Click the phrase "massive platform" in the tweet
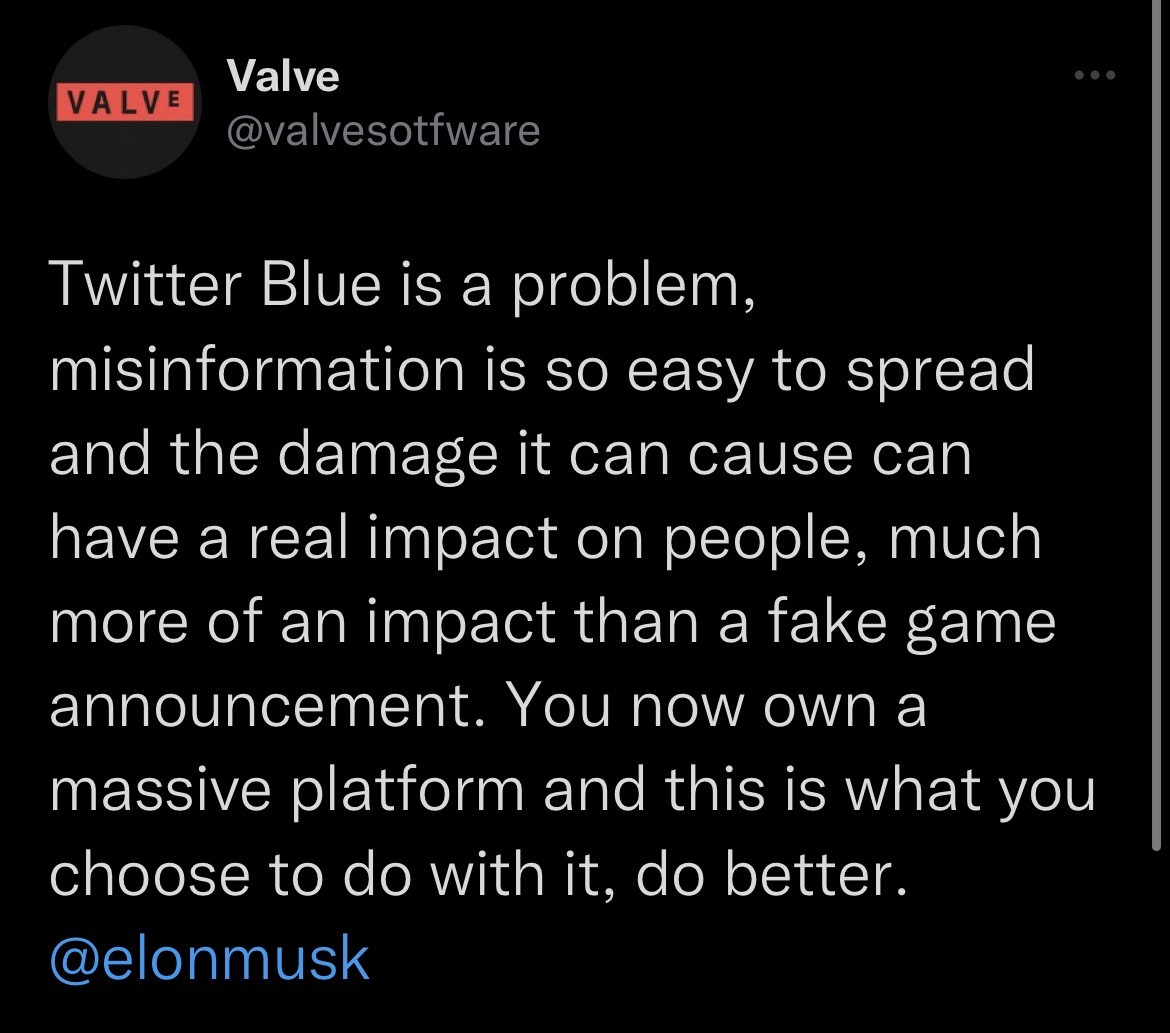 click(x=287, y=791)
